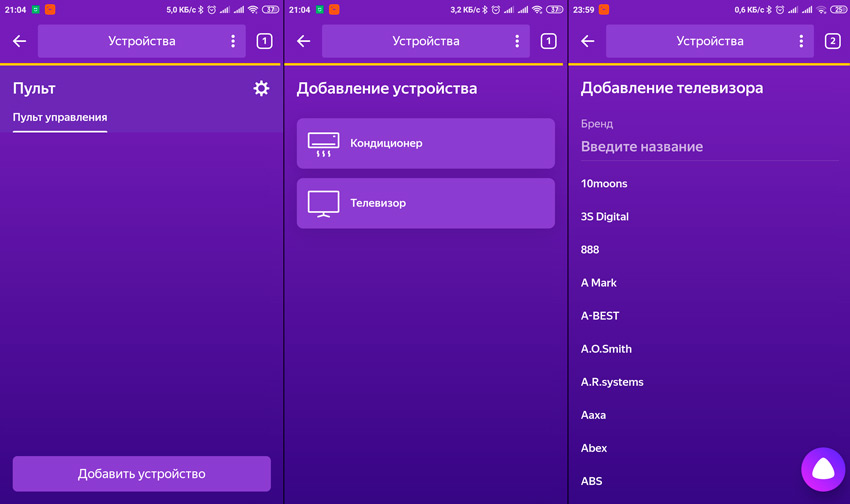The height and width of the screenshot is (504, 850).
Task: Select brand Aaxa
Action: click(x=593, y=415)
